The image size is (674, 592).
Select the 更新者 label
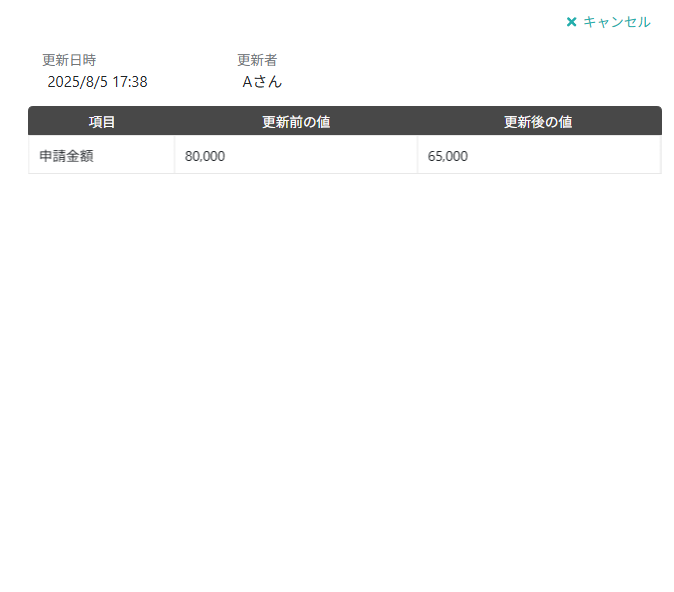point(257,60)
